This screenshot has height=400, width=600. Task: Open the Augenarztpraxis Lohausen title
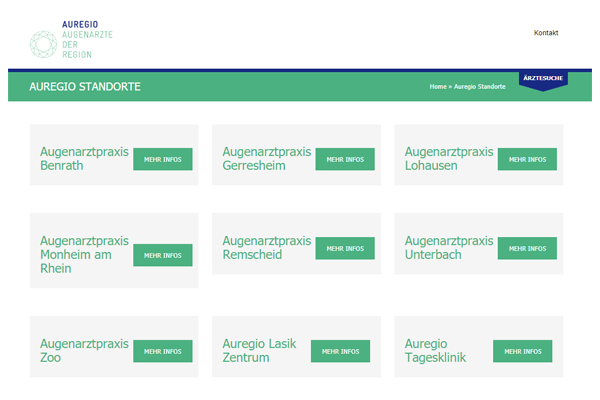point(449,158)
